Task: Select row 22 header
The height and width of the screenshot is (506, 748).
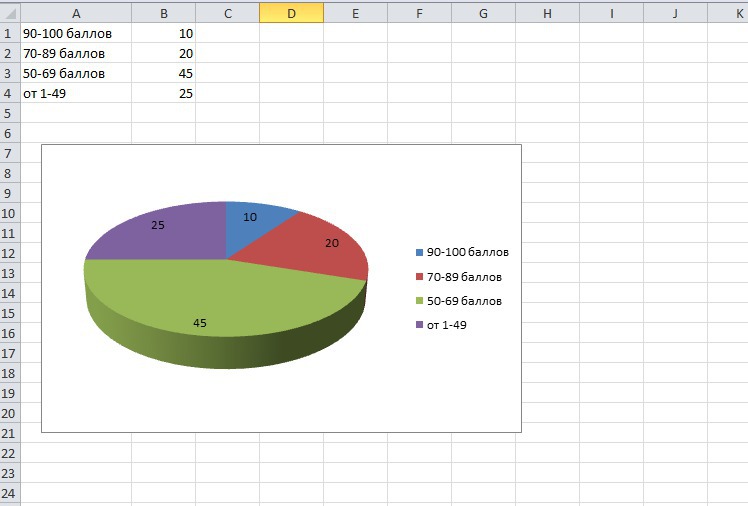Action: point(10,453)
